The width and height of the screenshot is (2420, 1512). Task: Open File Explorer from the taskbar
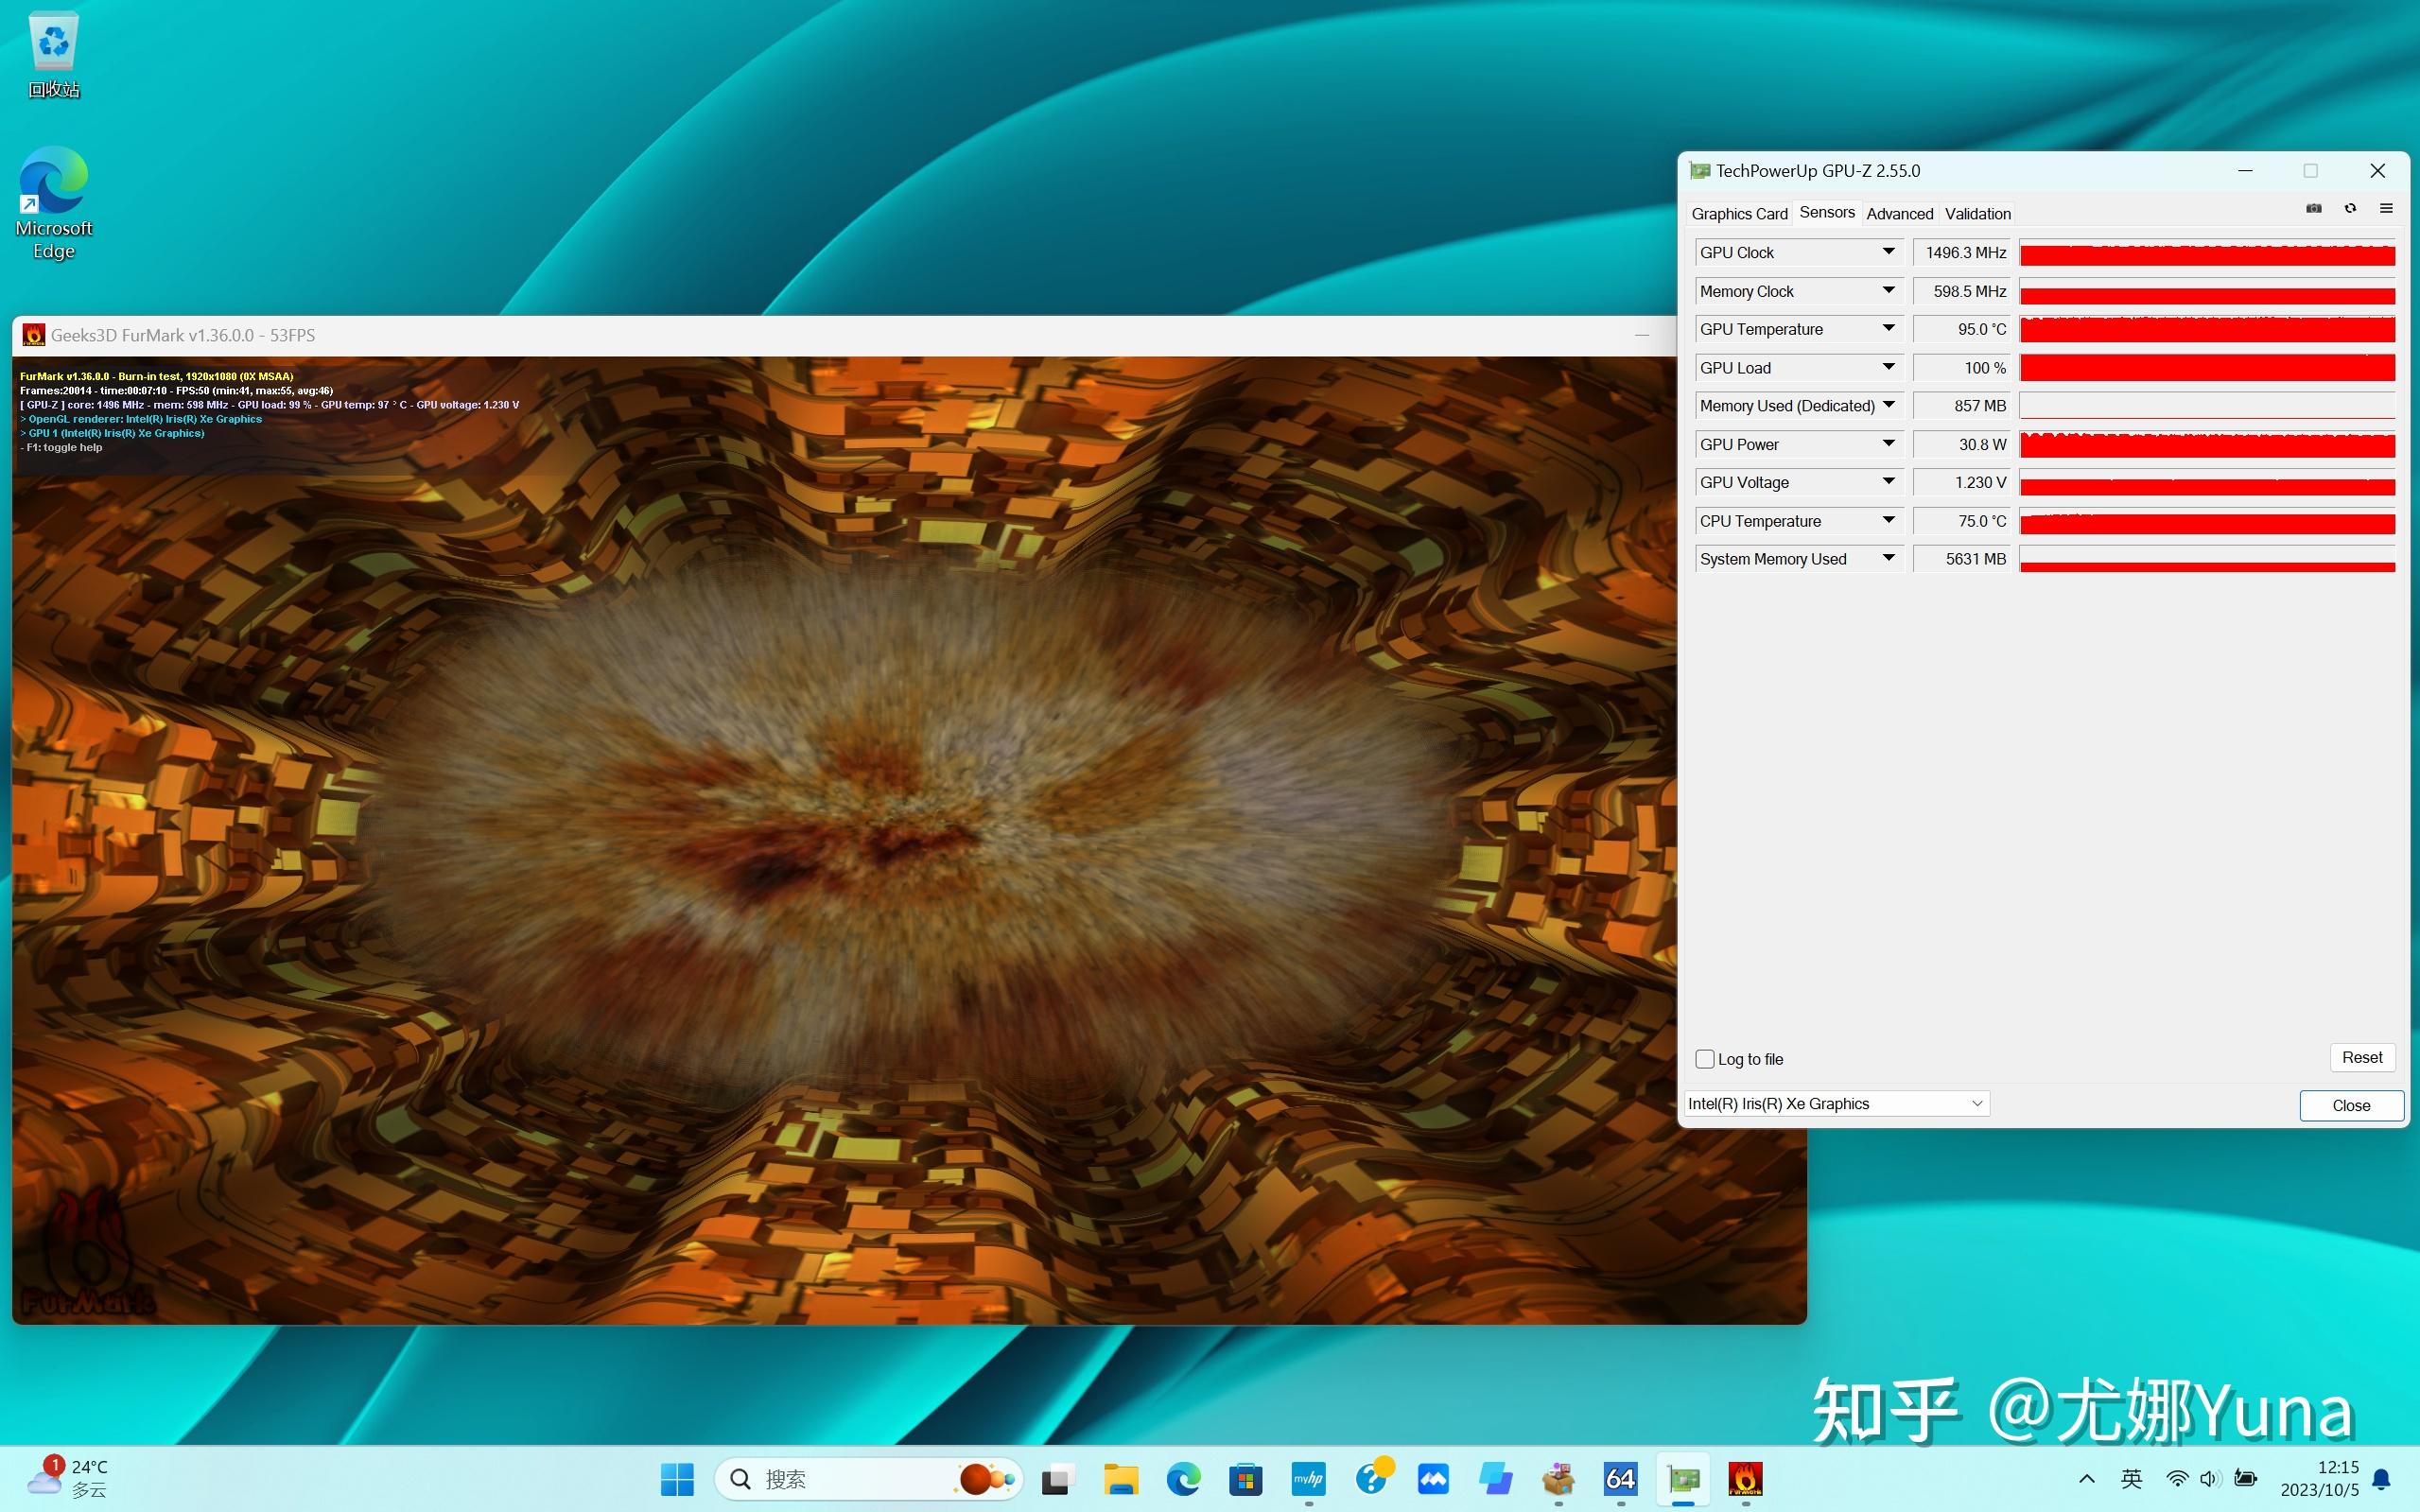point(1121,1479)
